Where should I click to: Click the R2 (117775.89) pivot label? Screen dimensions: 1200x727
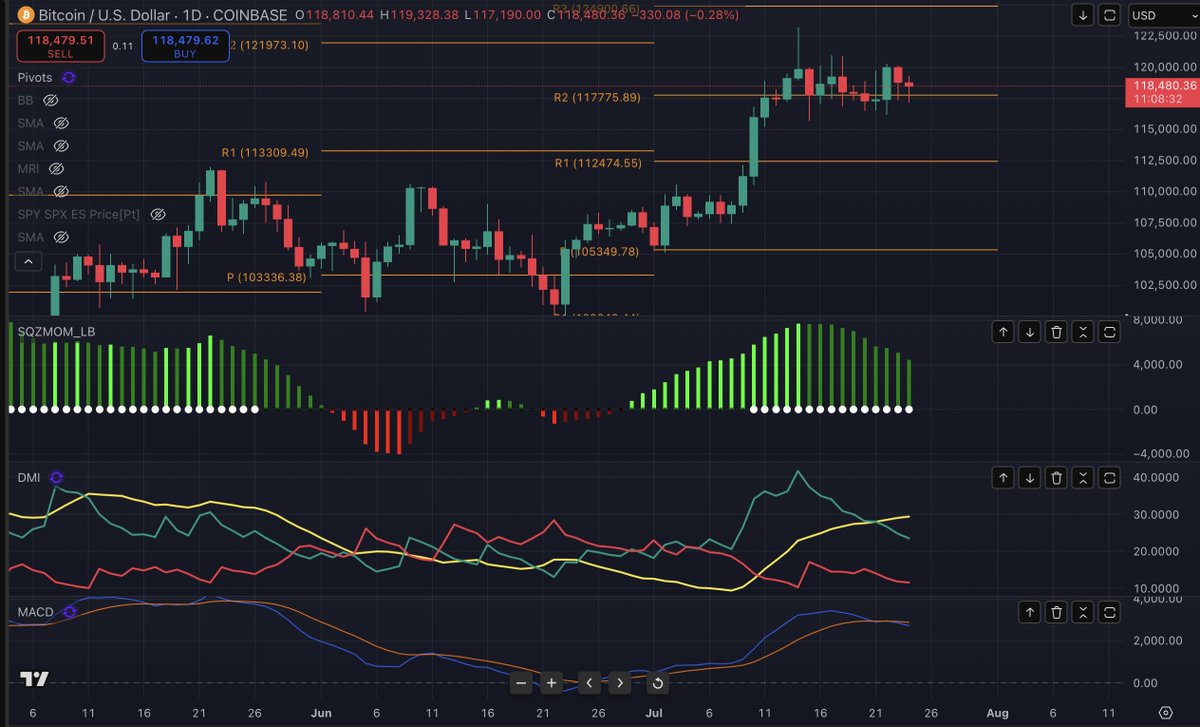click(x=597, y=97)
